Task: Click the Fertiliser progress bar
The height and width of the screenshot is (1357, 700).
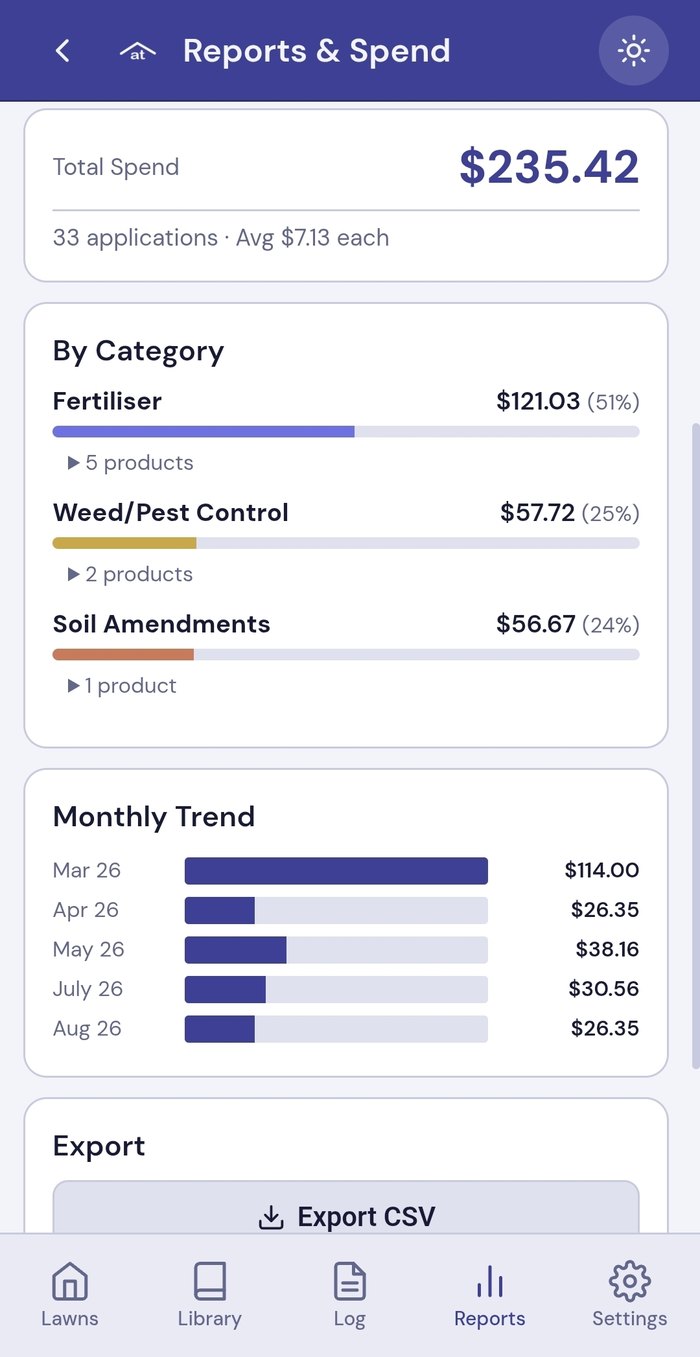Action: [346, 432]
